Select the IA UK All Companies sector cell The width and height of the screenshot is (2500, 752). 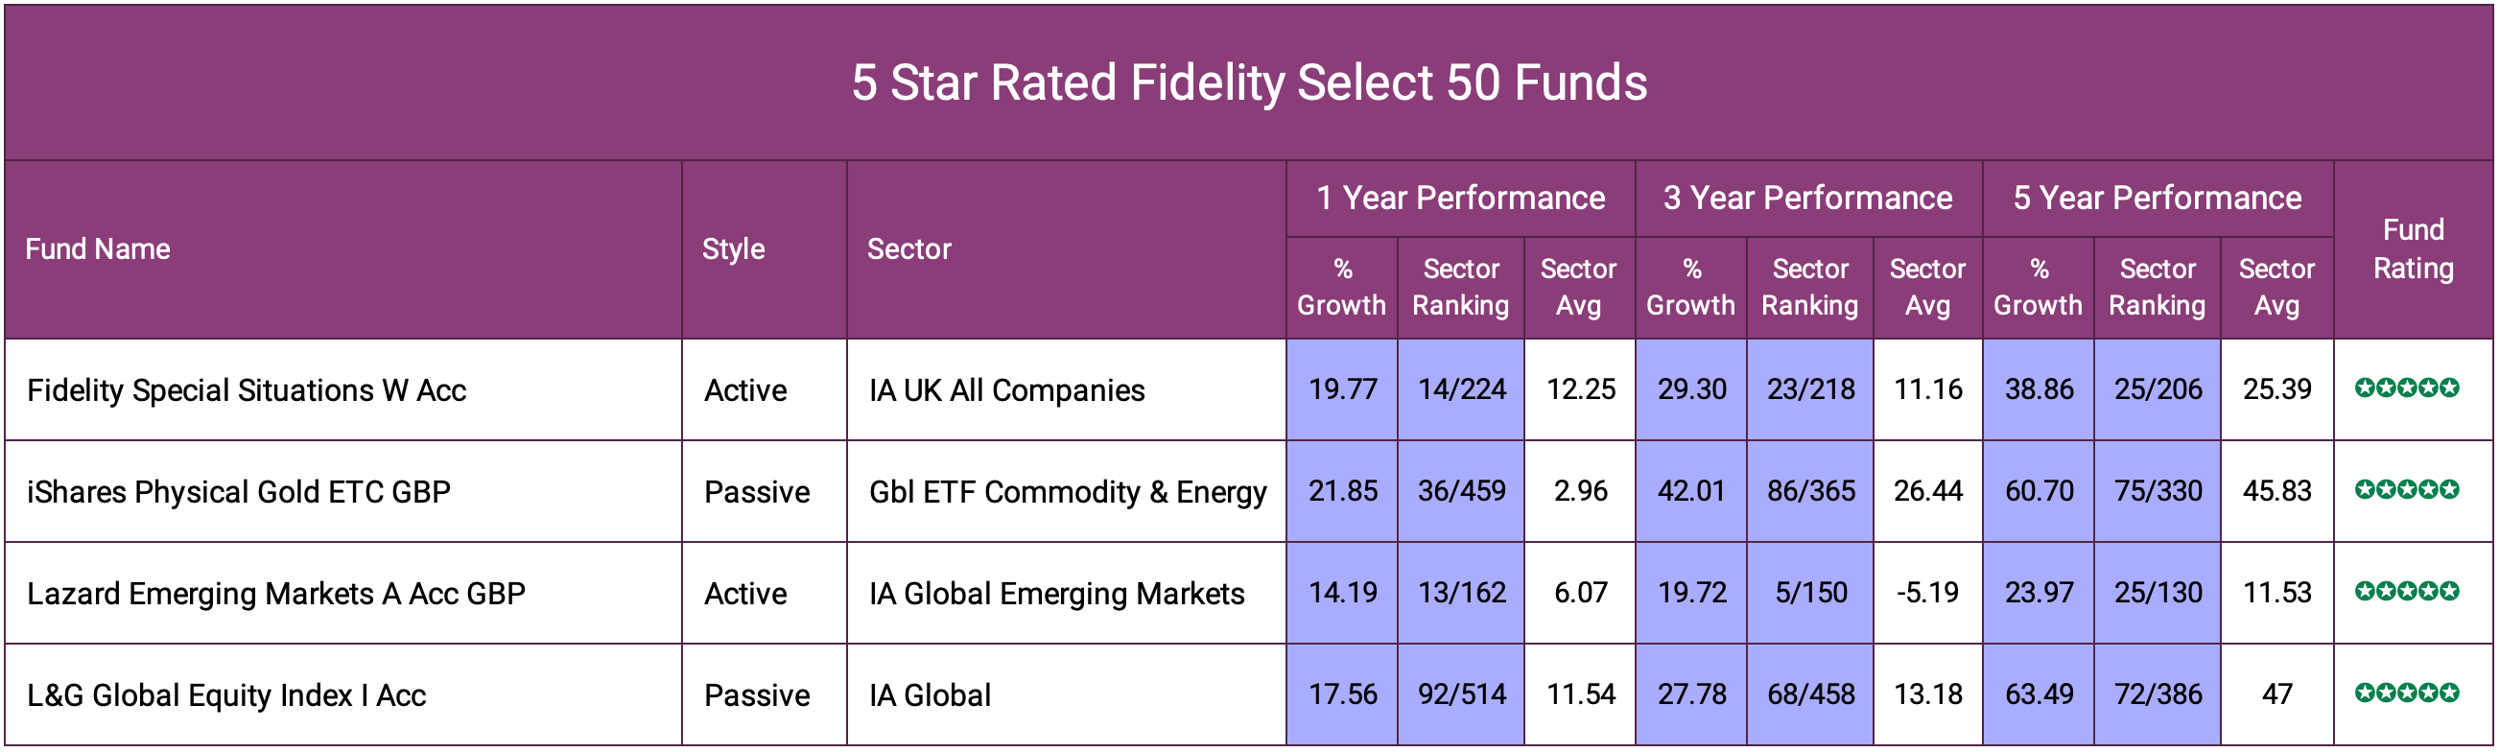pos(1006,390)
